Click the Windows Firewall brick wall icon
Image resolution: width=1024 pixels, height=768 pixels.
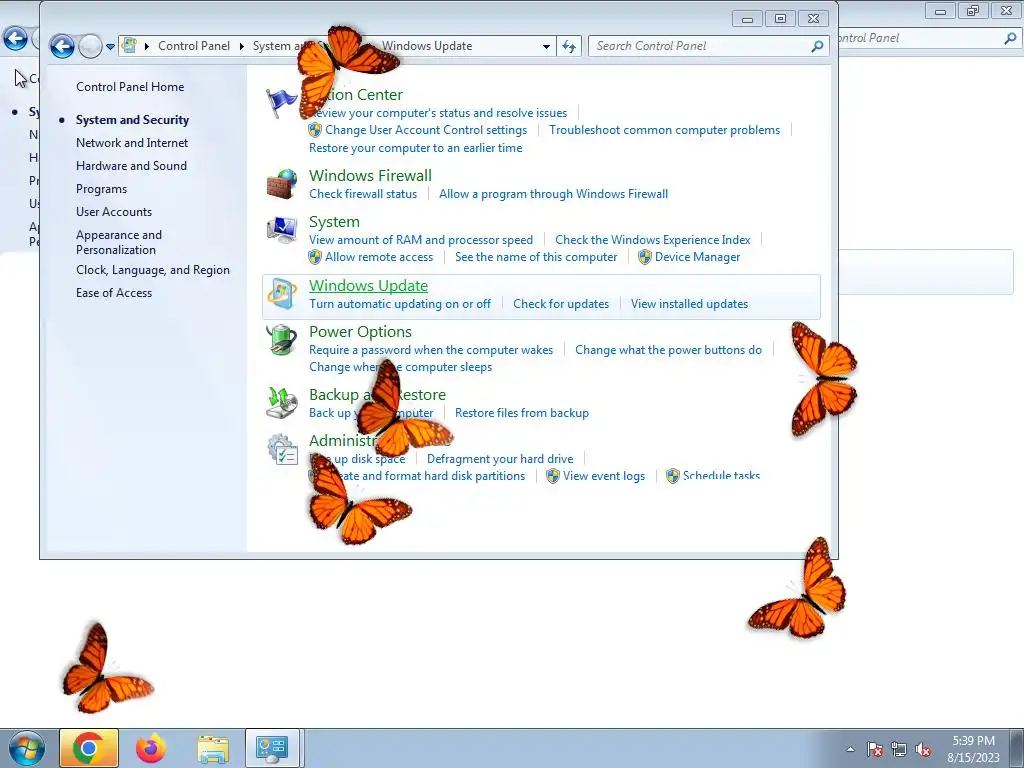(281, 184)
